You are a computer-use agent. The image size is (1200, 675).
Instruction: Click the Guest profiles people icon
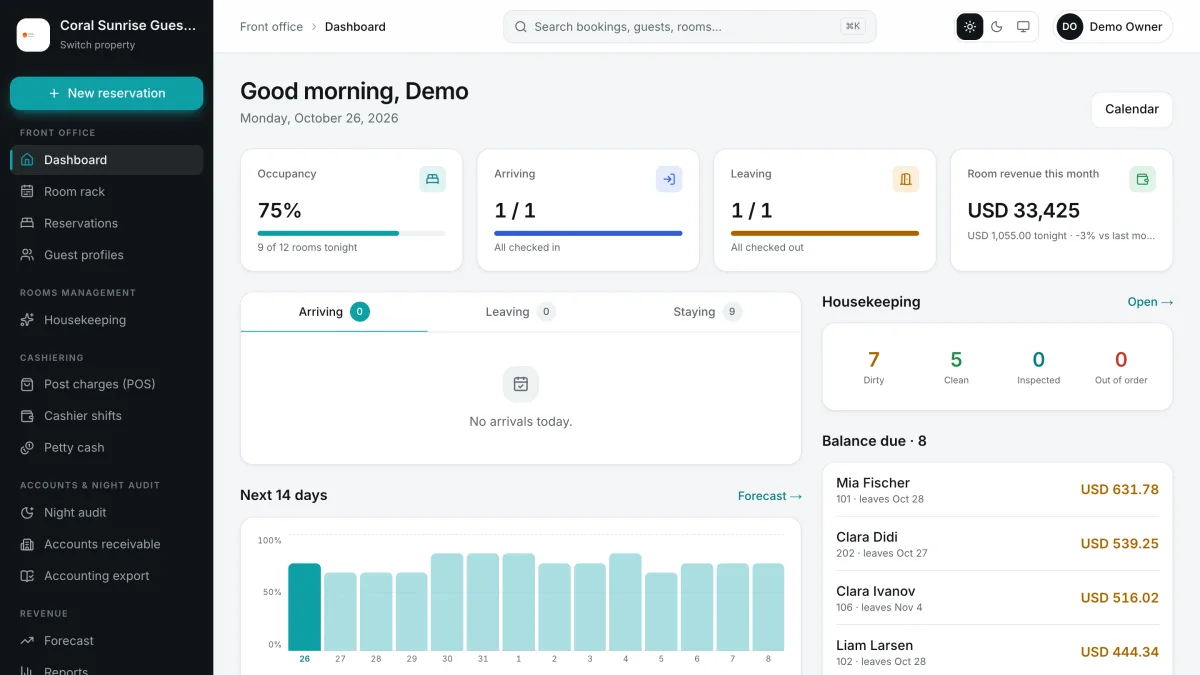[27, 255]
